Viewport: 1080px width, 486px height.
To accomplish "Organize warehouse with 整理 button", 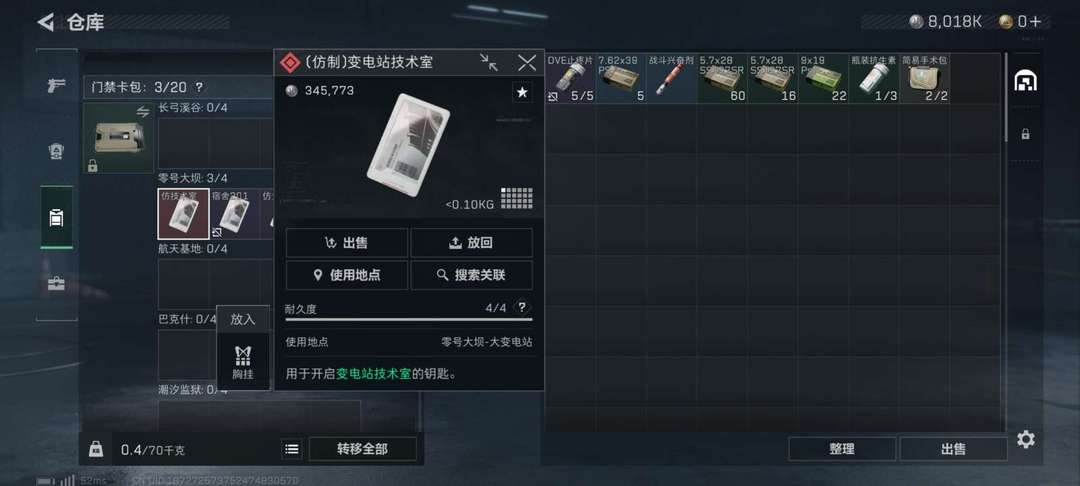I will (x=842, y=449).
